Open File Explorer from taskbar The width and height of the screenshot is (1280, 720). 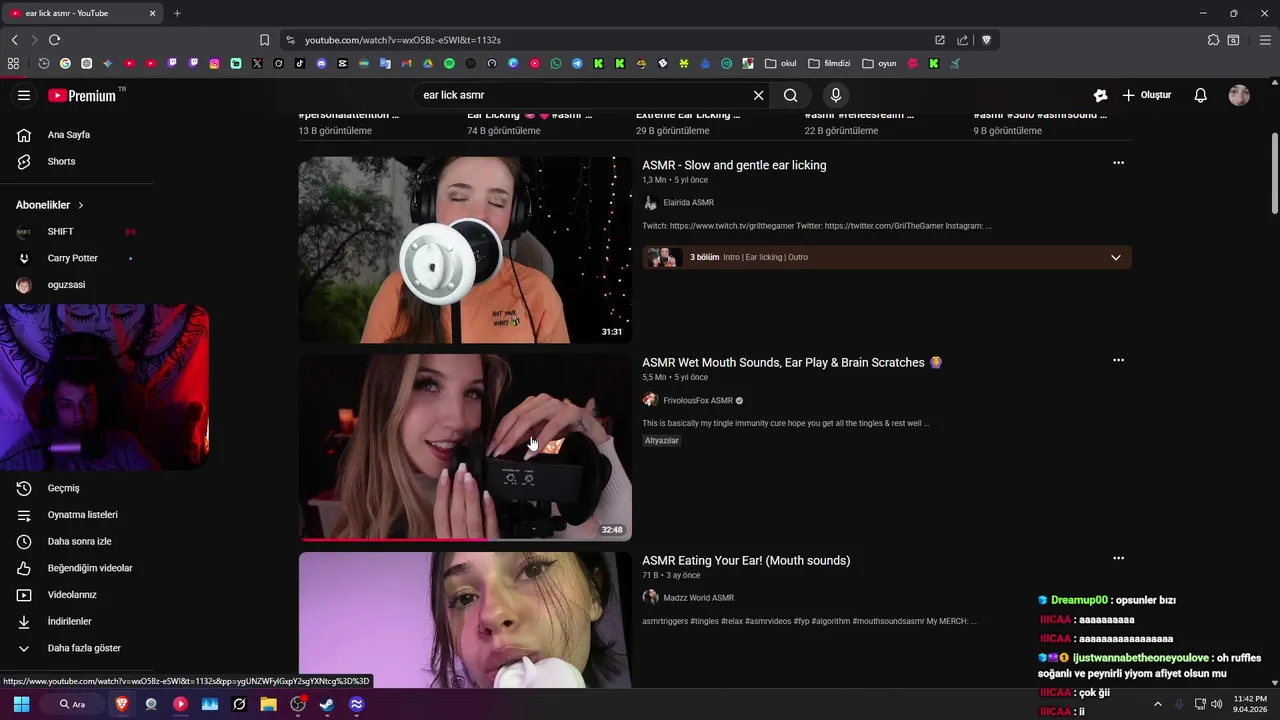pyautogui.click(x=268, y=704)
